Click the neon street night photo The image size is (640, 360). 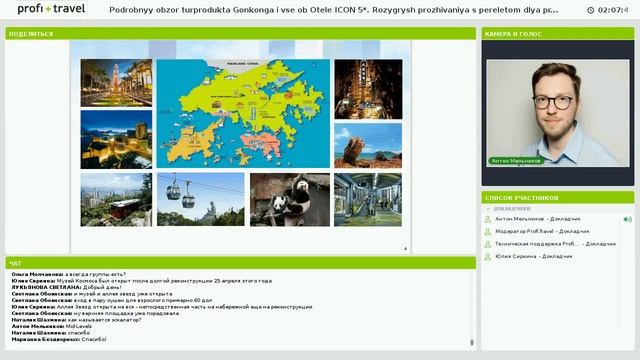pos(368,89)
